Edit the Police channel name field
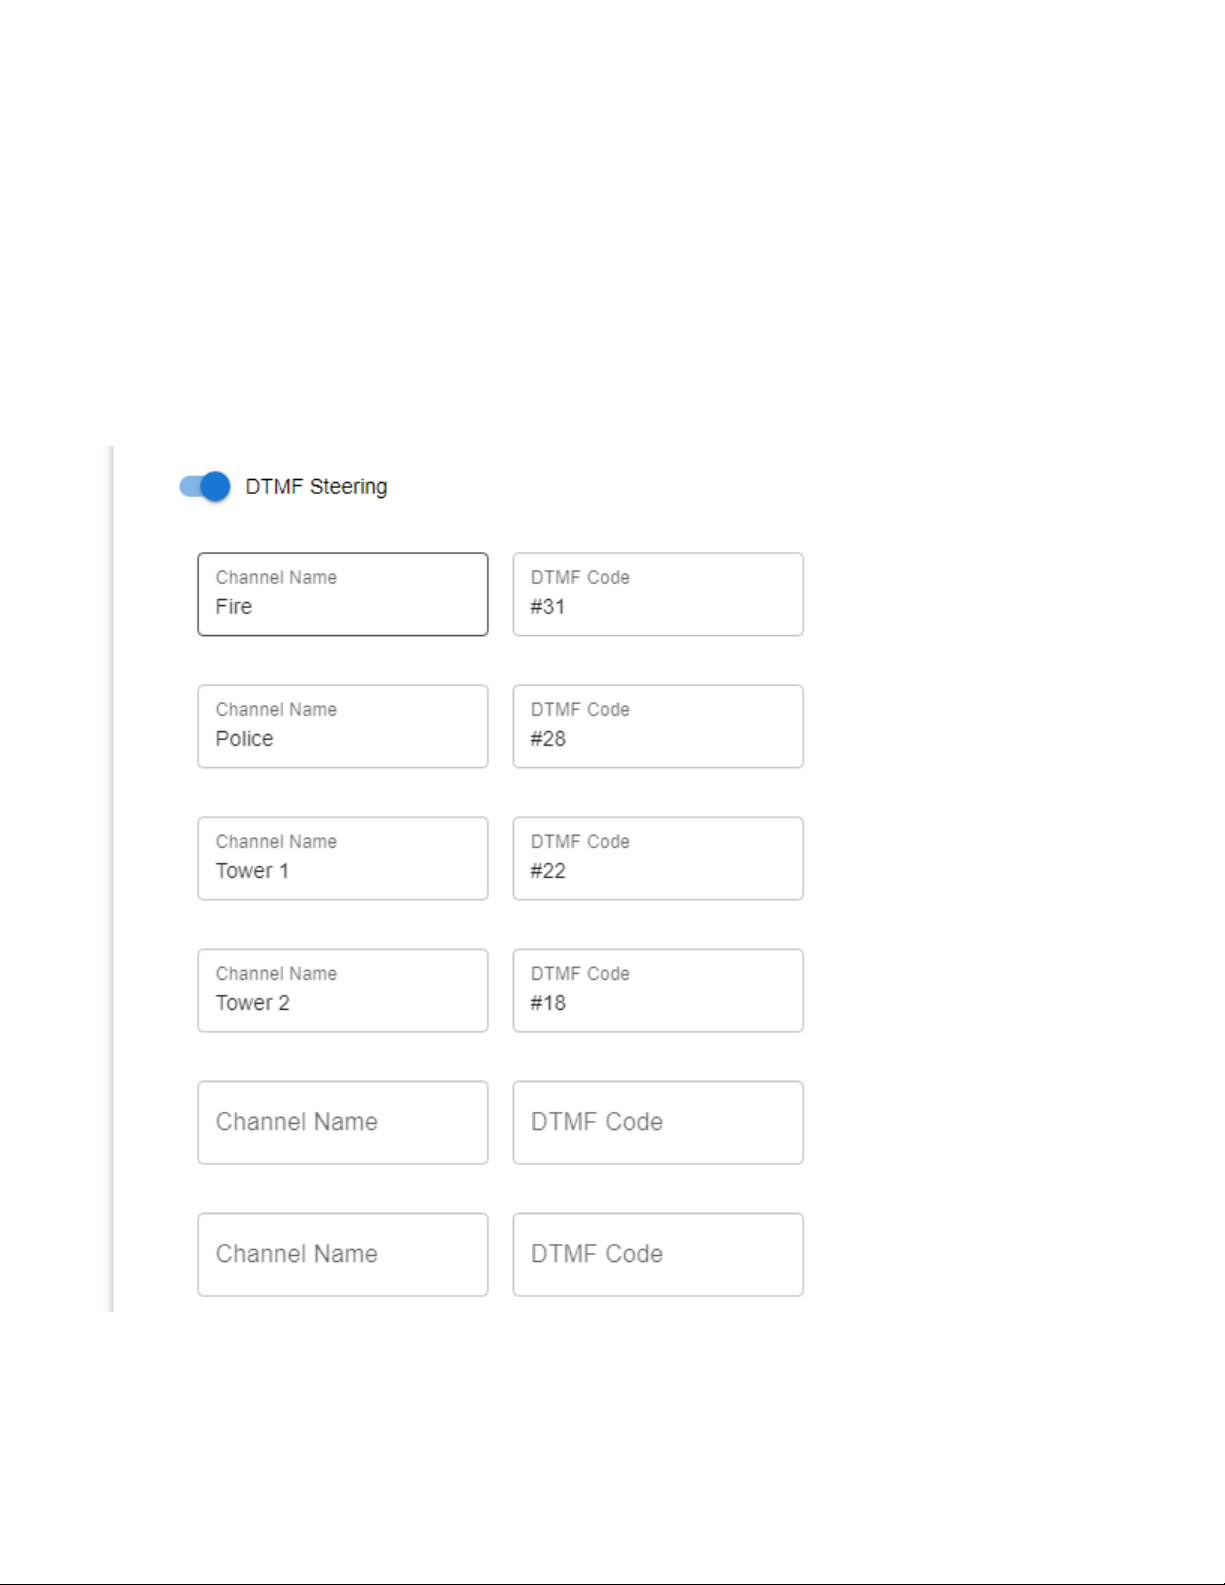Screen dimensions: 1225x1585 (343, 726)
